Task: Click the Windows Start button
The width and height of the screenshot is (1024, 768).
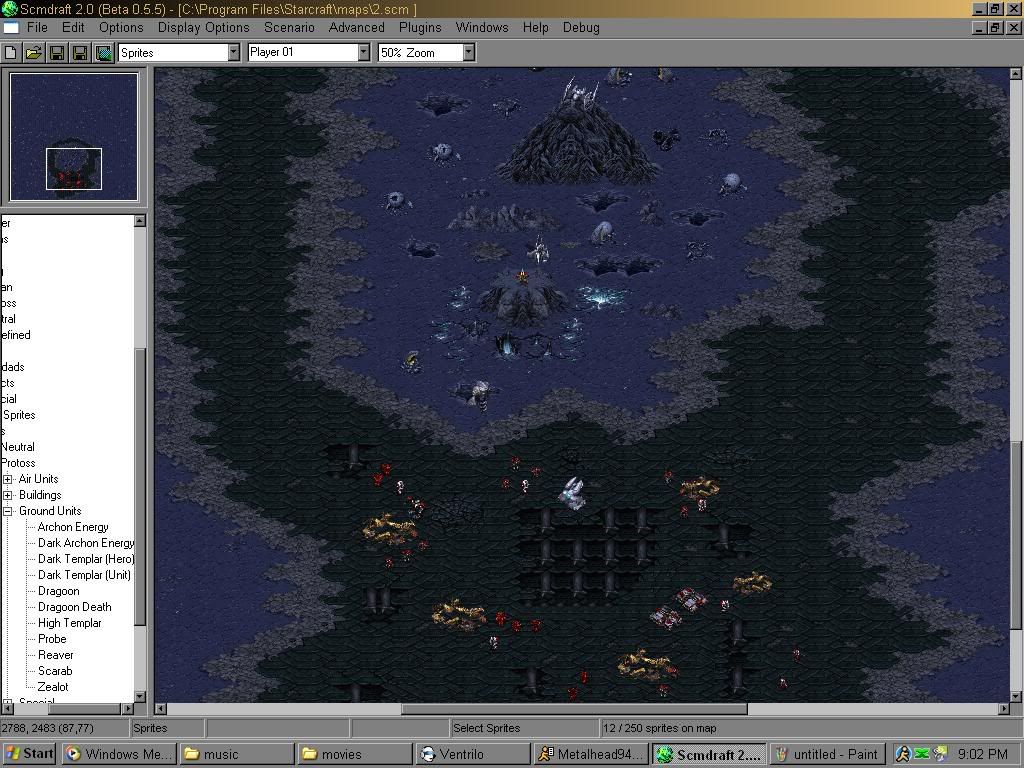Action: [x=30, y=754]
